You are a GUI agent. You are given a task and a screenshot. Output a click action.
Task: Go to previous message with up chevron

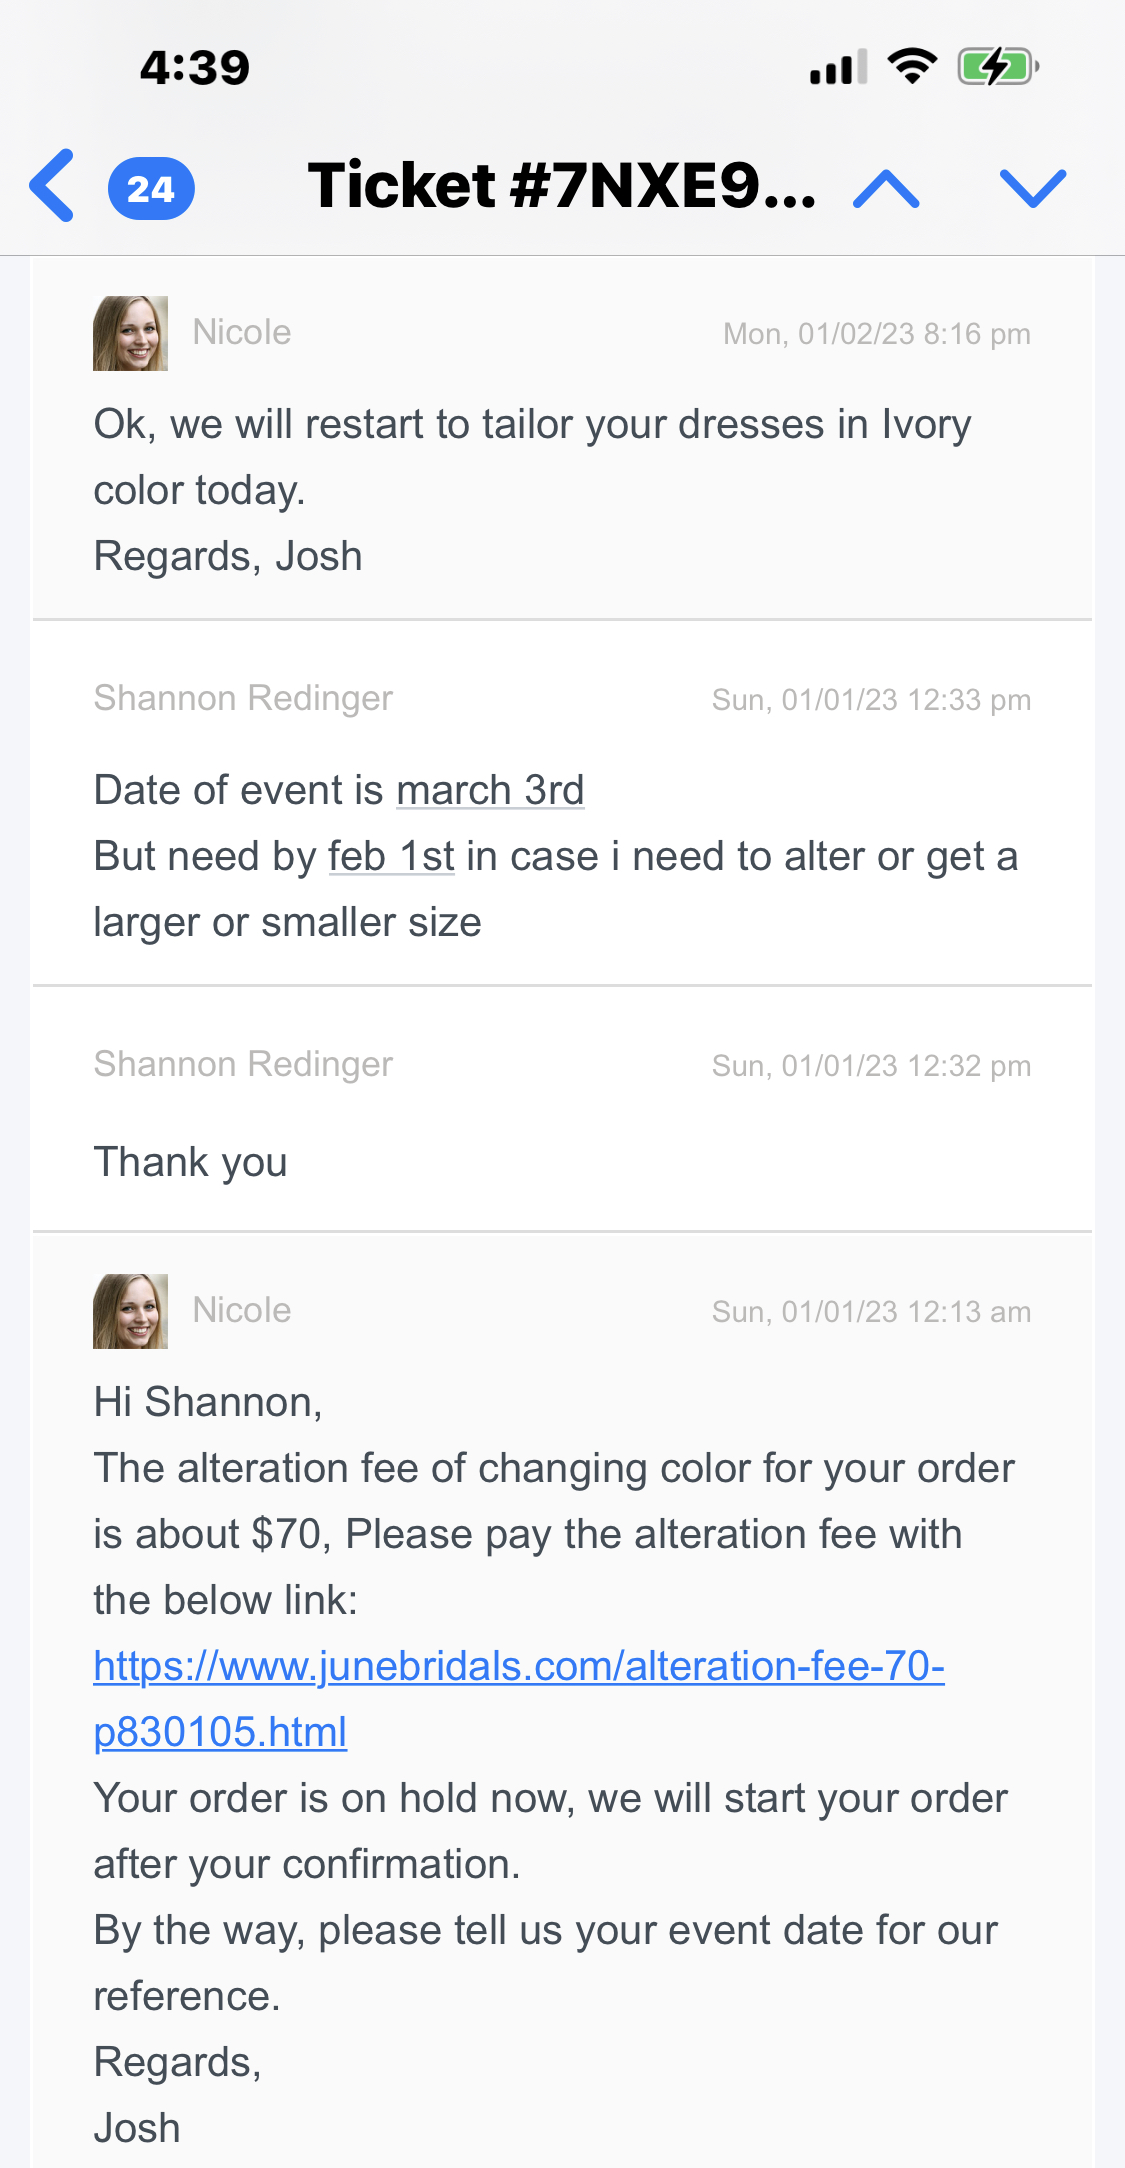pos(886,188)
